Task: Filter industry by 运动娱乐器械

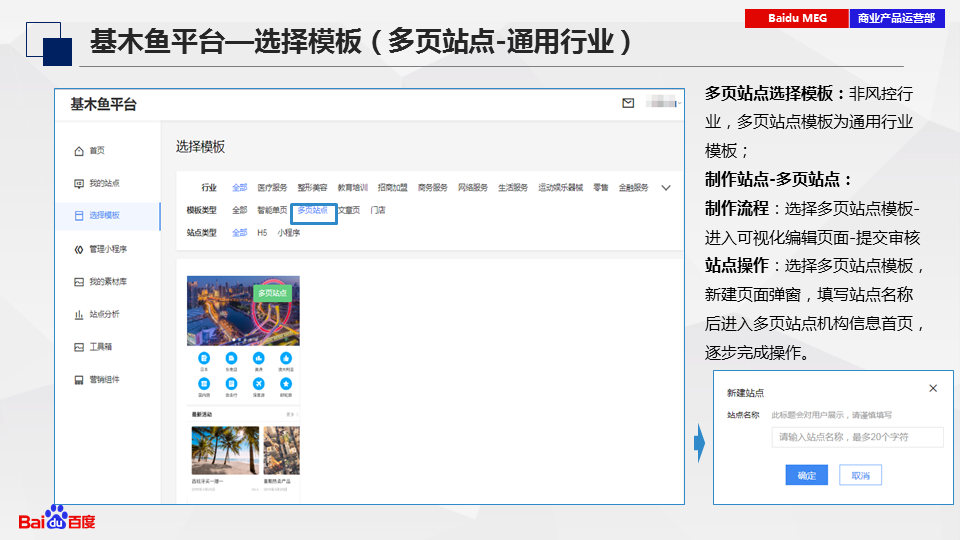Action: click(561, 187)
